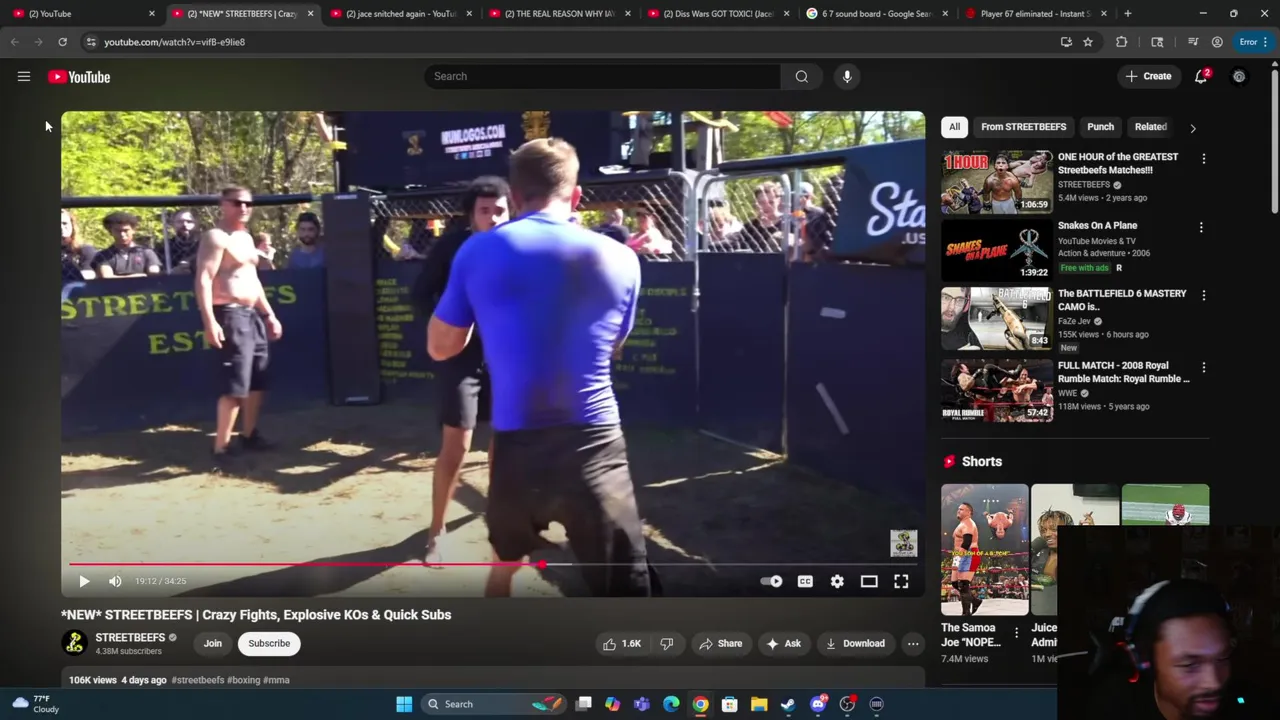Open 'THE BATTLEFIELD 6 MASTERY CAMO' title

click(x=1122, y=300)
